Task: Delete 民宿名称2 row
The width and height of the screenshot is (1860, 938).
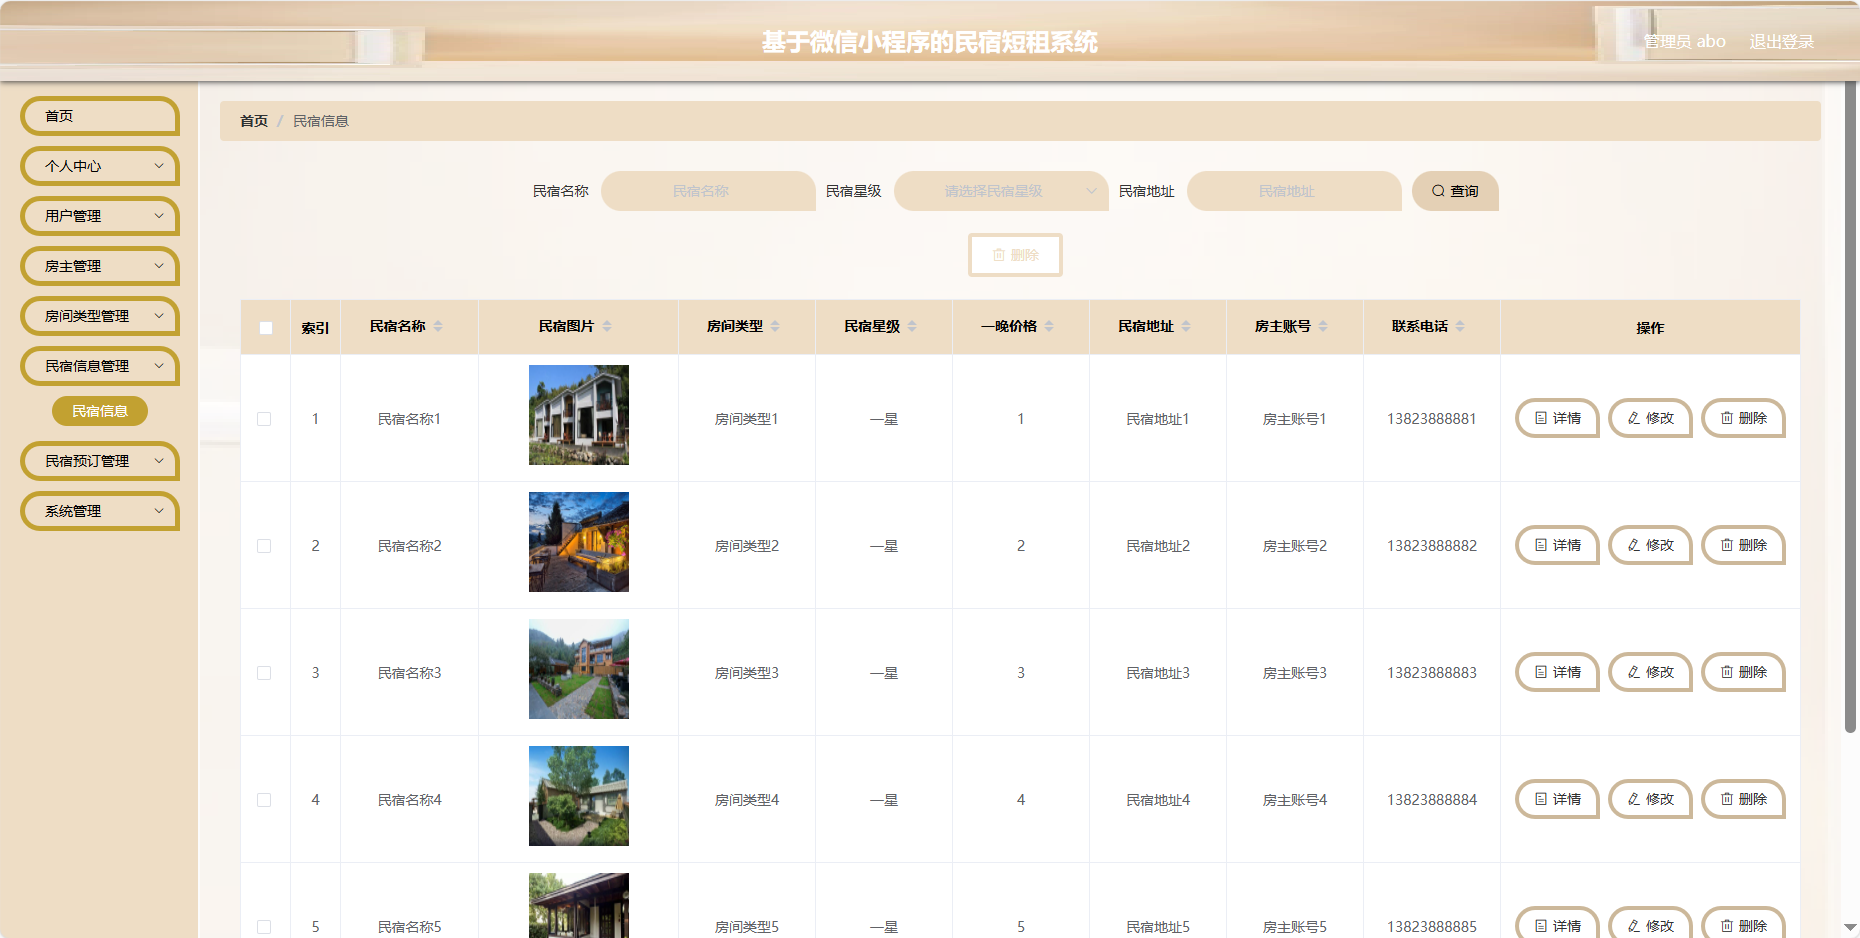Action: [x=1744, y=545]
